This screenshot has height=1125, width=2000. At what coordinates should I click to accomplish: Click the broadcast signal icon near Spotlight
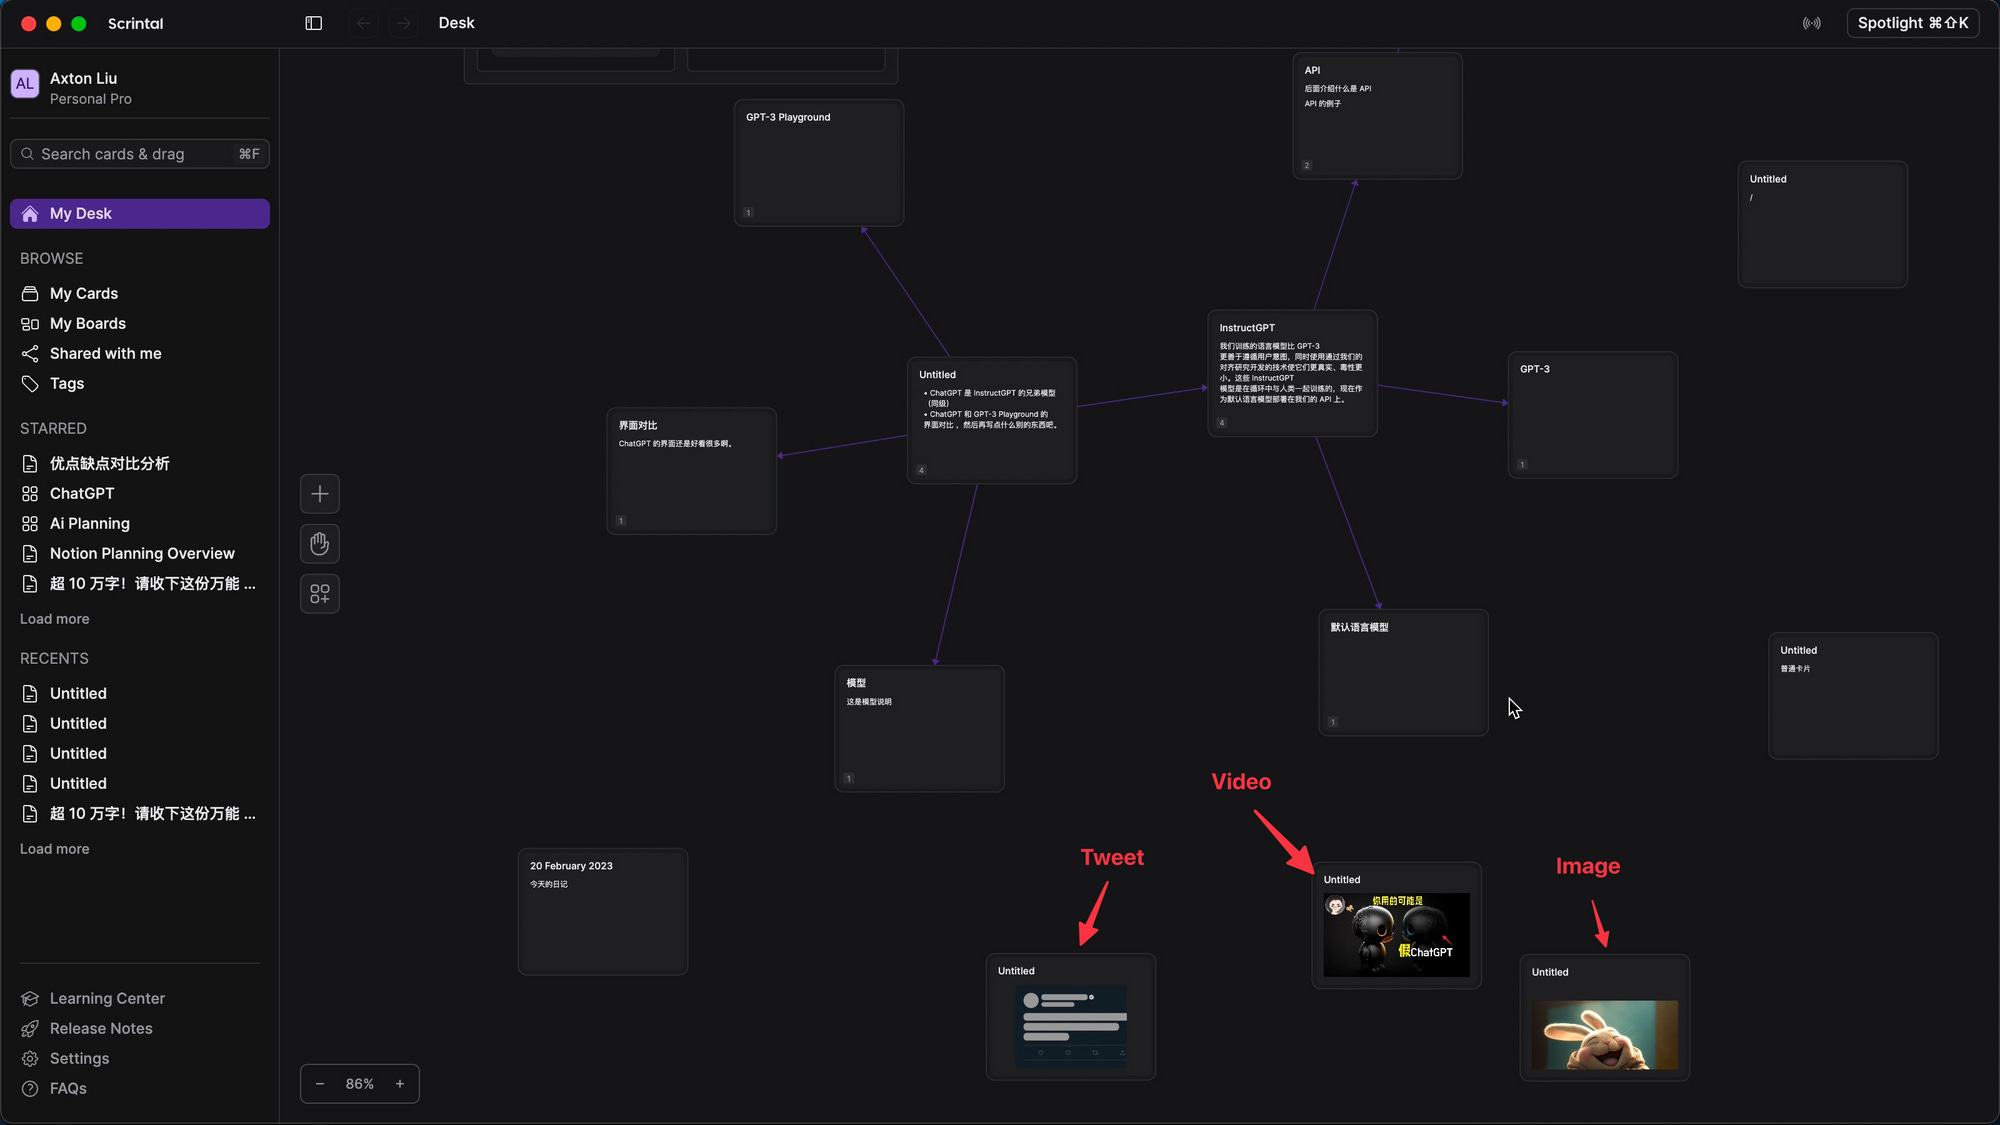click(1811, 23)
